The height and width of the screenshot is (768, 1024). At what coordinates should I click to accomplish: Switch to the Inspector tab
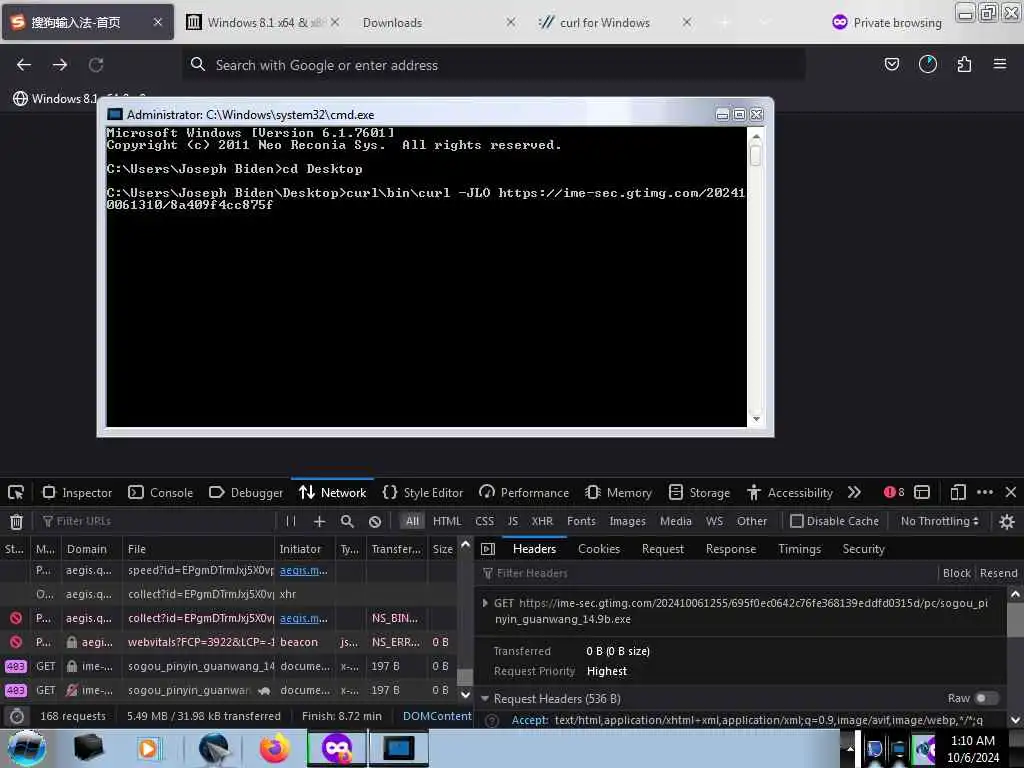click(77, 492)
